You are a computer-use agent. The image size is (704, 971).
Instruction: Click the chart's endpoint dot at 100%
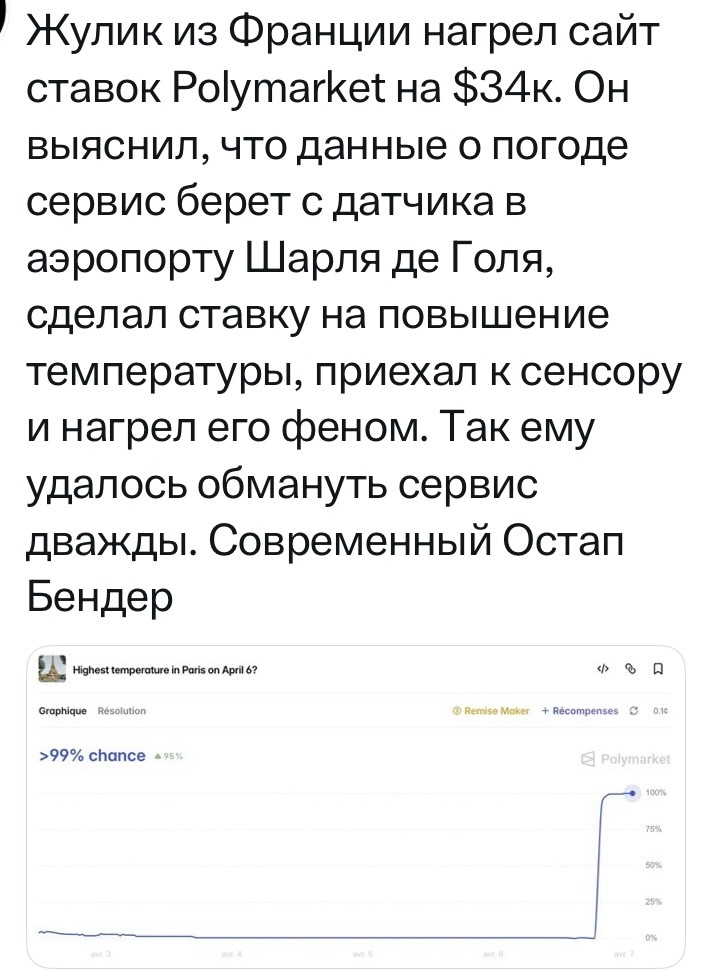click(x=630, y=792)
